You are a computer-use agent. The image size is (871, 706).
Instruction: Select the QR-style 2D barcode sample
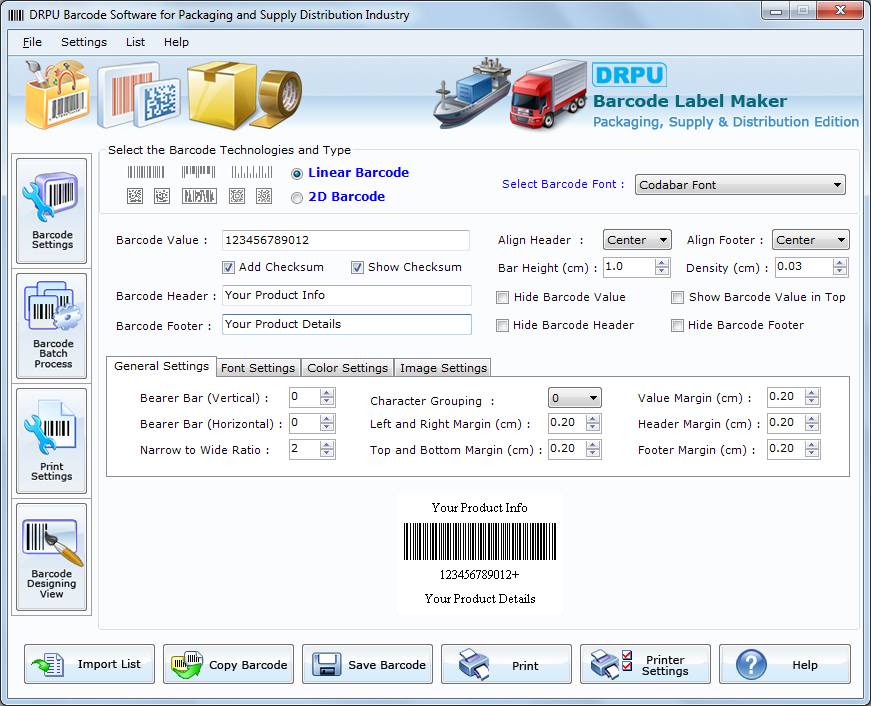[x=134, y=196]
